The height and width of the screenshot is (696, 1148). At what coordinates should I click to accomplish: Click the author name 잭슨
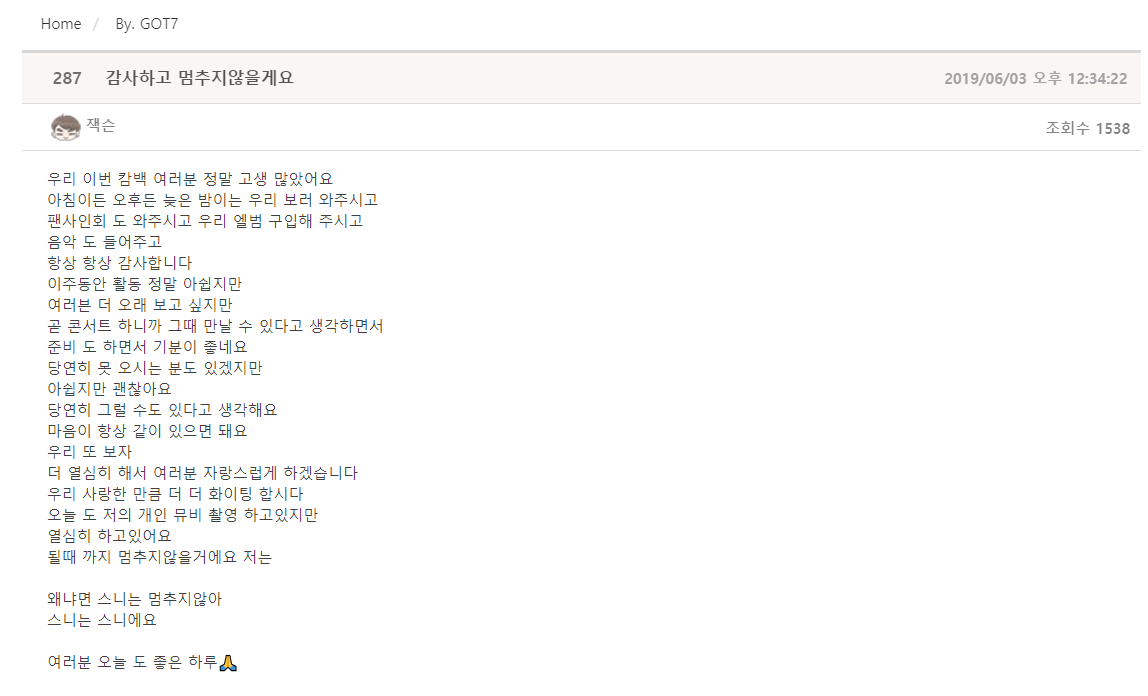(x=101, y=126)
